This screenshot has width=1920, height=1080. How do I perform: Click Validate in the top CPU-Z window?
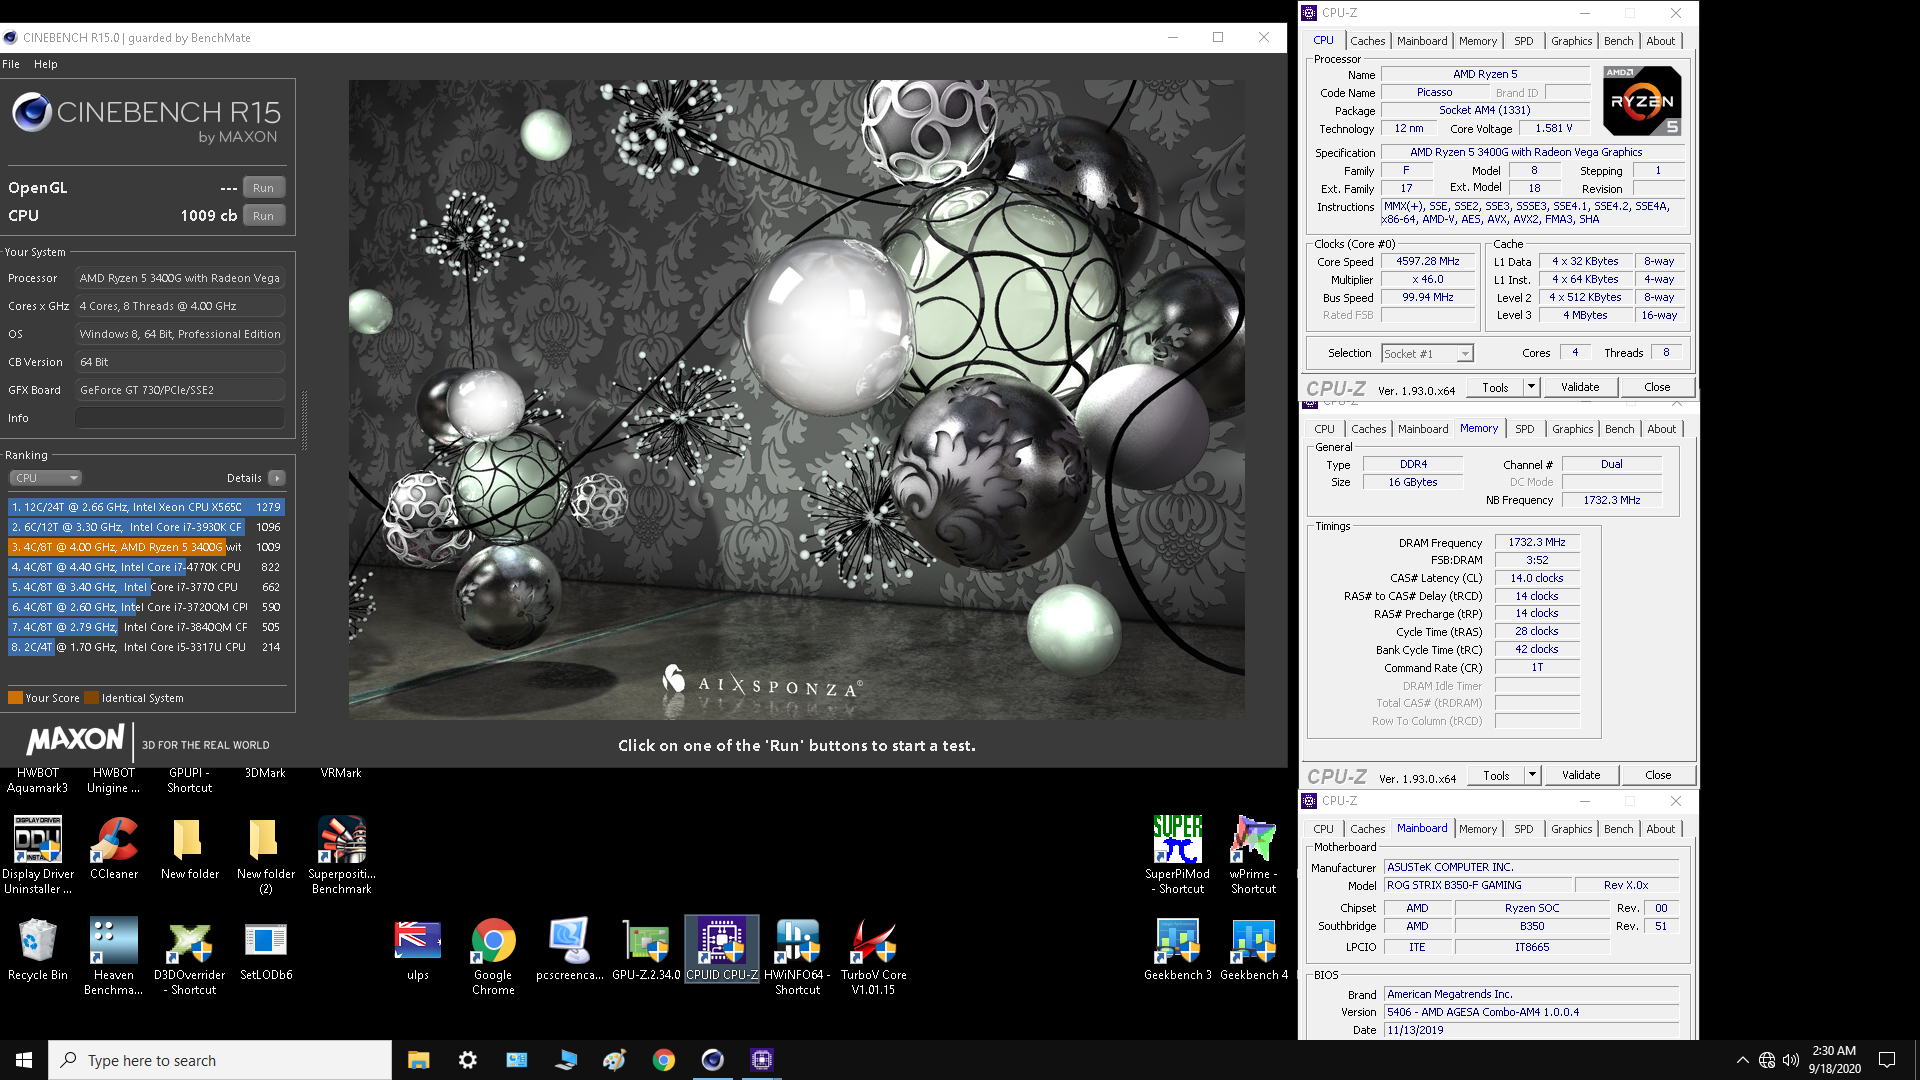[1580, 387]
